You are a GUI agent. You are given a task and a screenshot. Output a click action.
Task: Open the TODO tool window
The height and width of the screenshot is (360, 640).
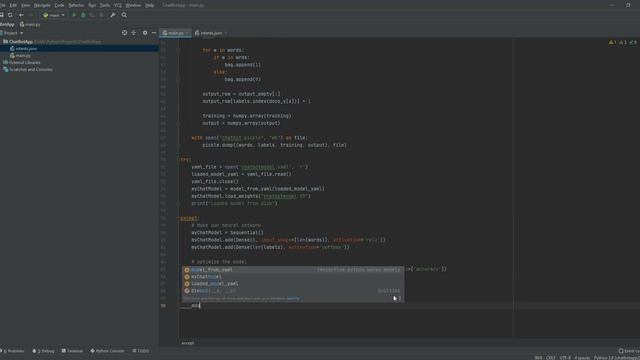(140, 351)
